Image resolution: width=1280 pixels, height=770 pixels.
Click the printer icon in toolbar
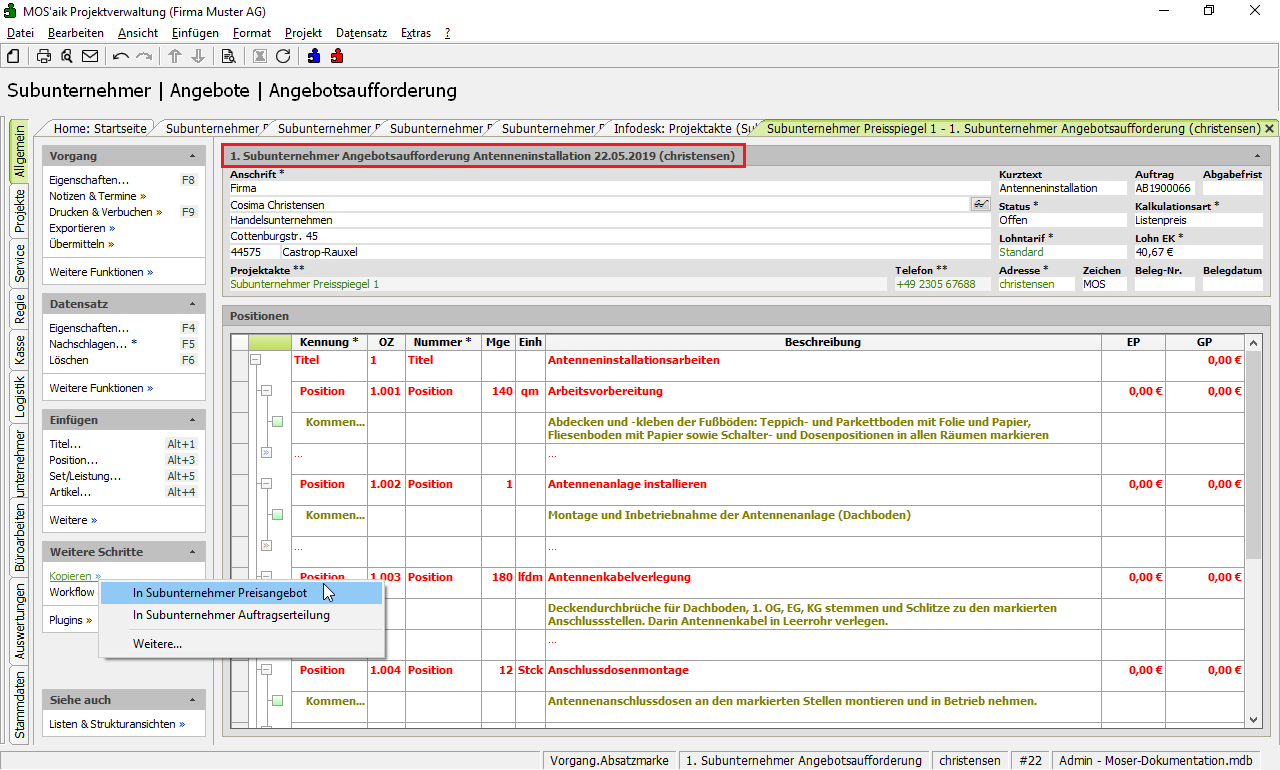pyautogui.click(x=44, y=56)
